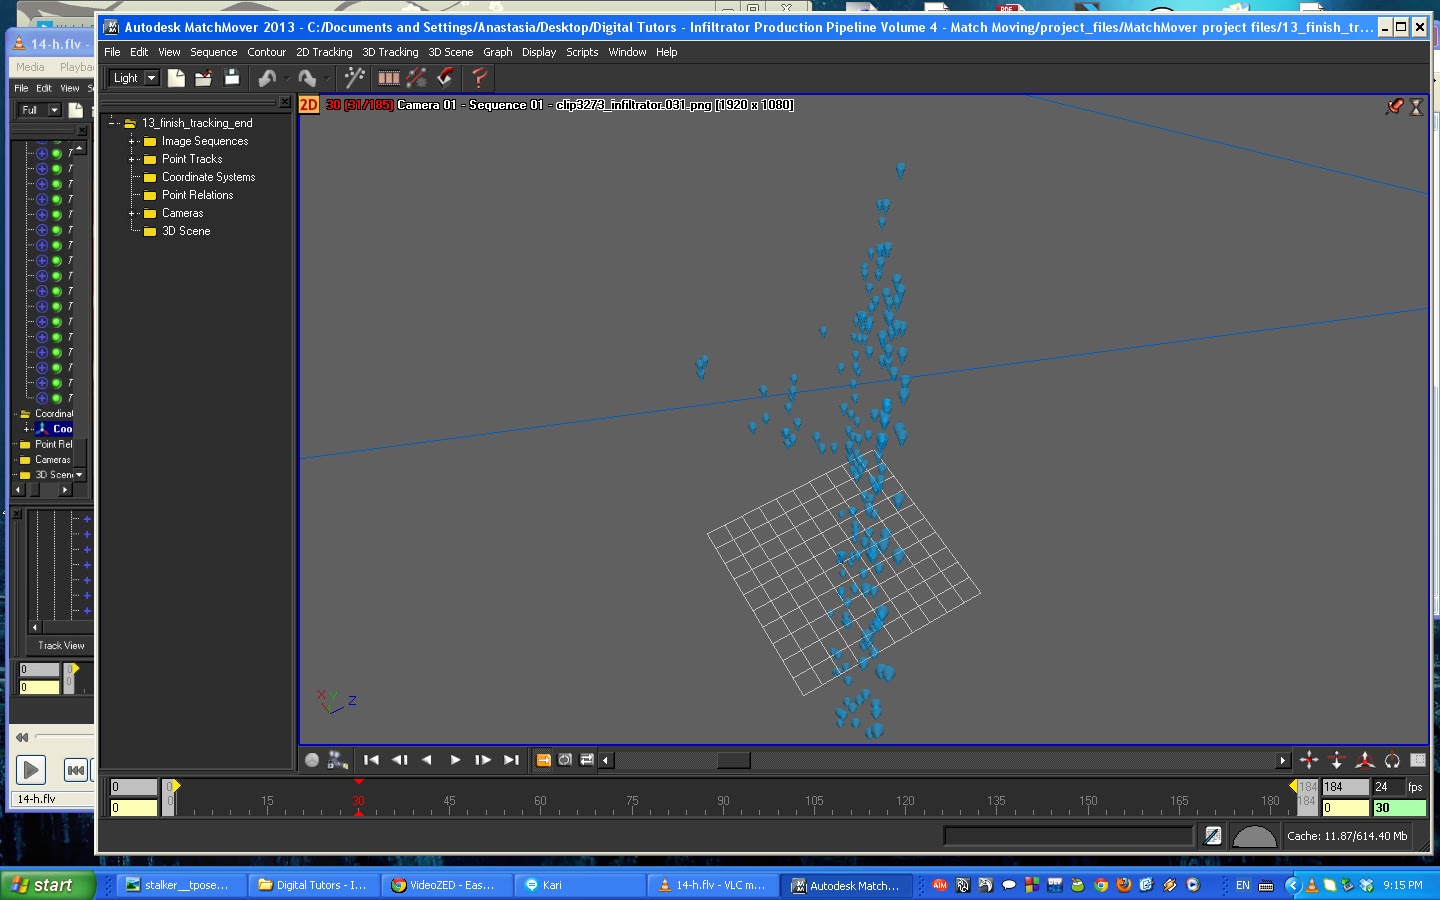Open the Scripts menu
This screenshot has width=1440, height=900.
[x=582, y=52]
